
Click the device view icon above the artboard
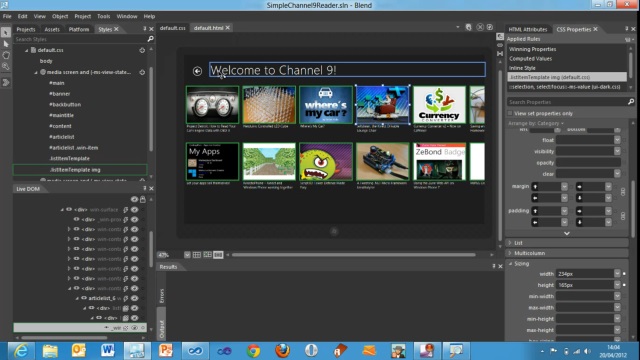tap(469, 27)
